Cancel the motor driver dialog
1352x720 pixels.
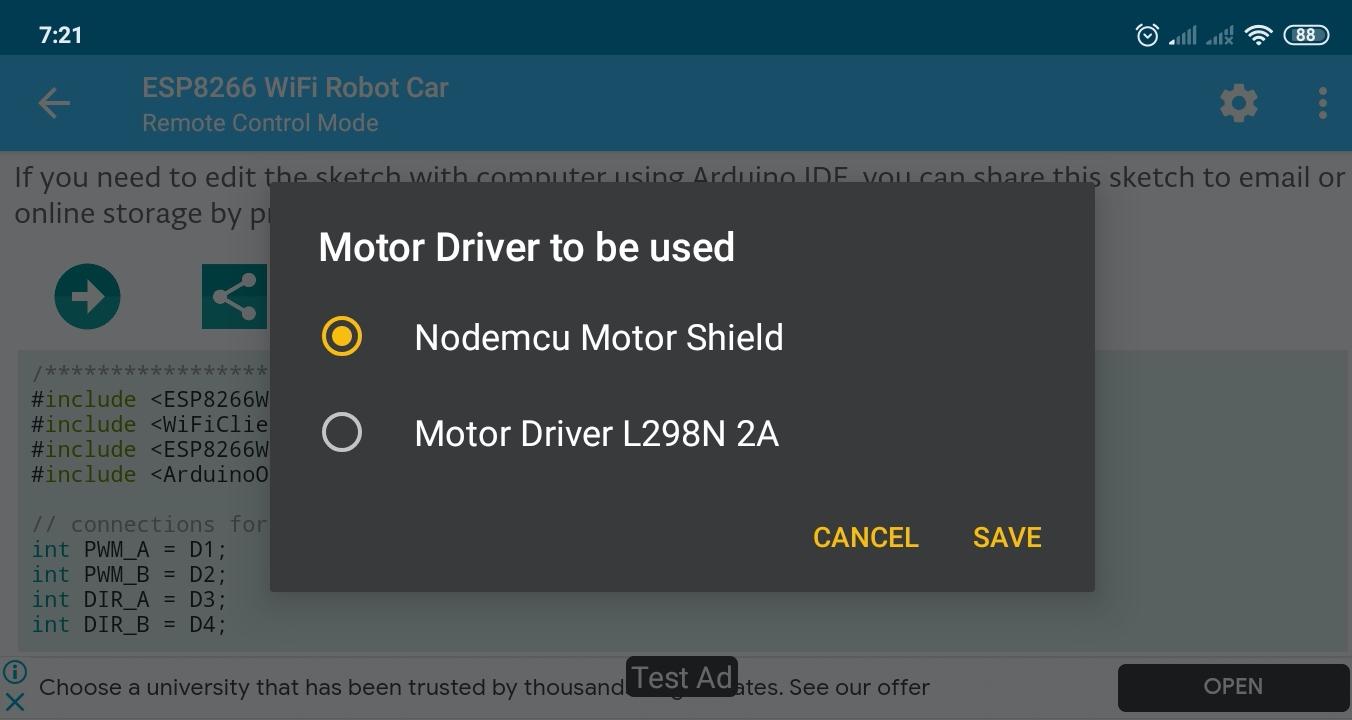pos(865,537)
